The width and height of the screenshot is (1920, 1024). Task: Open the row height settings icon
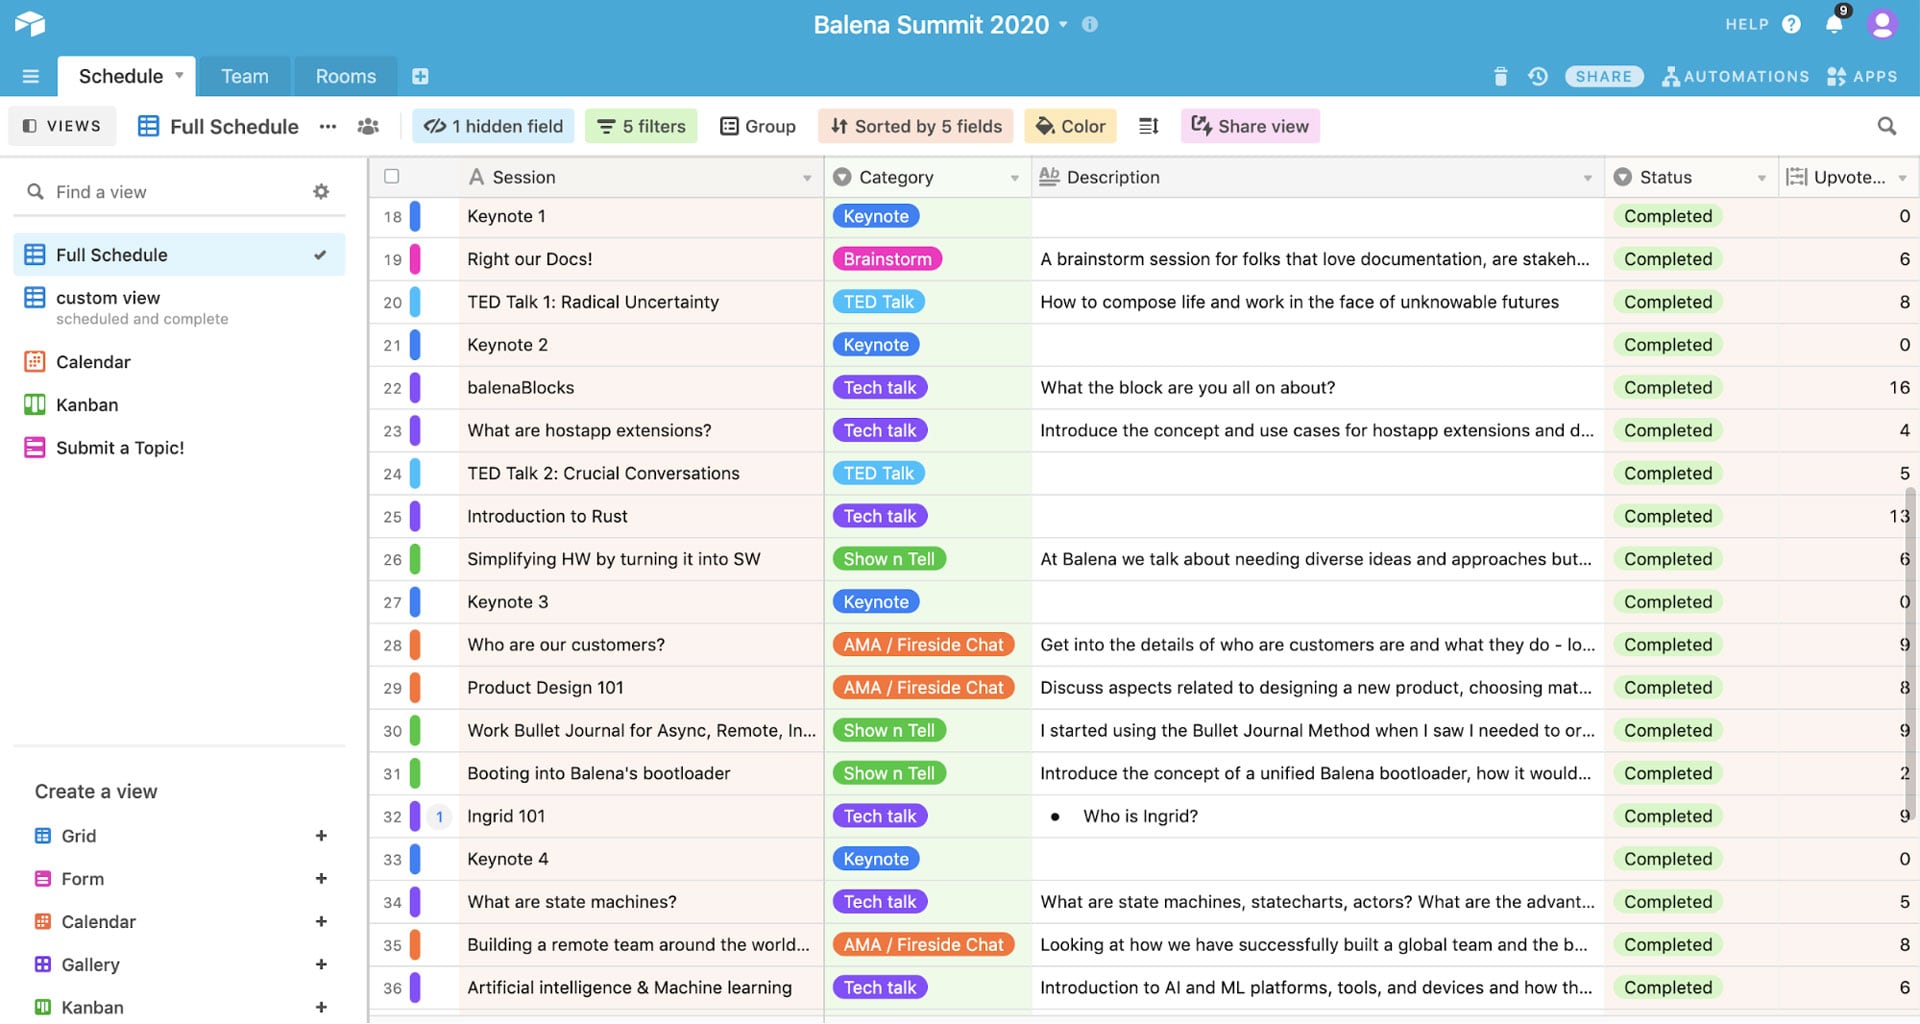pos(1147,126)
